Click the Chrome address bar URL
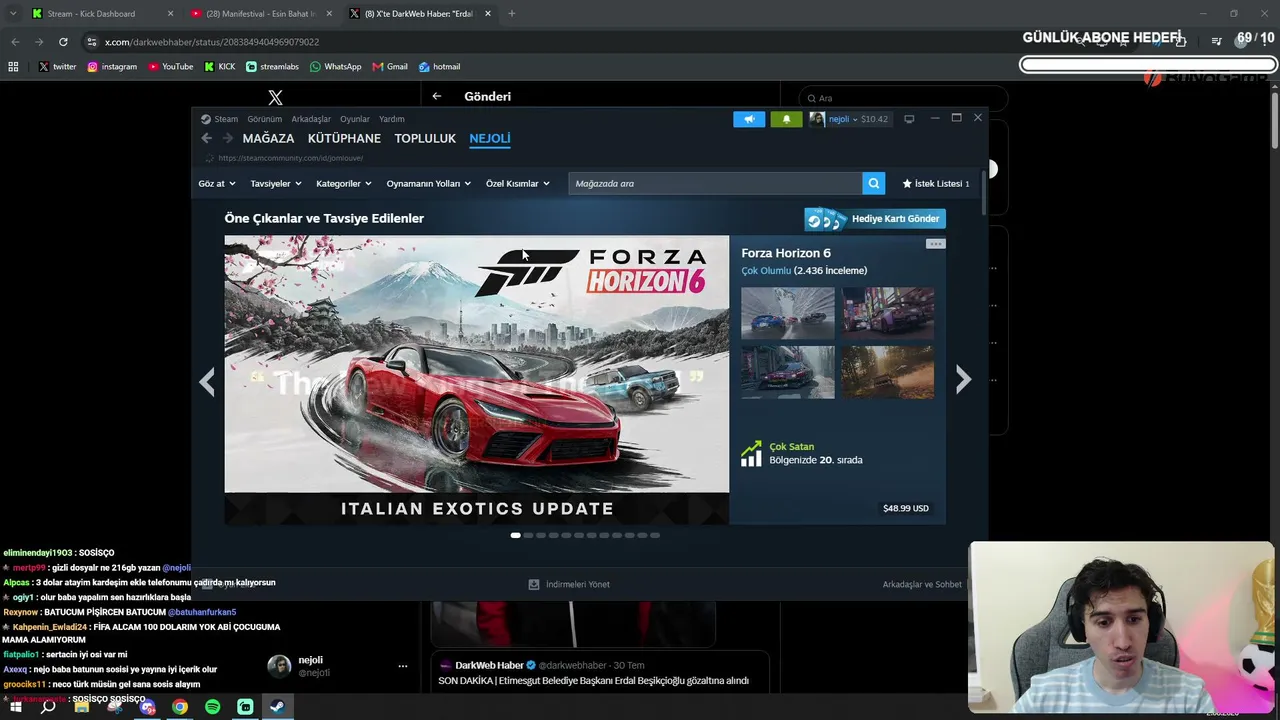The width and height of the screenshot is (1280, 720). coord(212,42)
